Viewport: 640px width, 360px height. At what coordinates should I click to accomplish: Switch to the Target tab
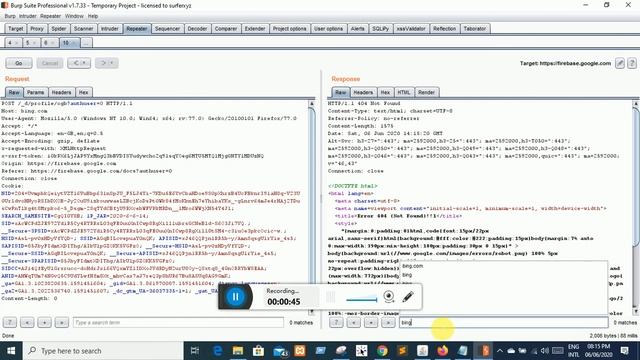(16, 29)
